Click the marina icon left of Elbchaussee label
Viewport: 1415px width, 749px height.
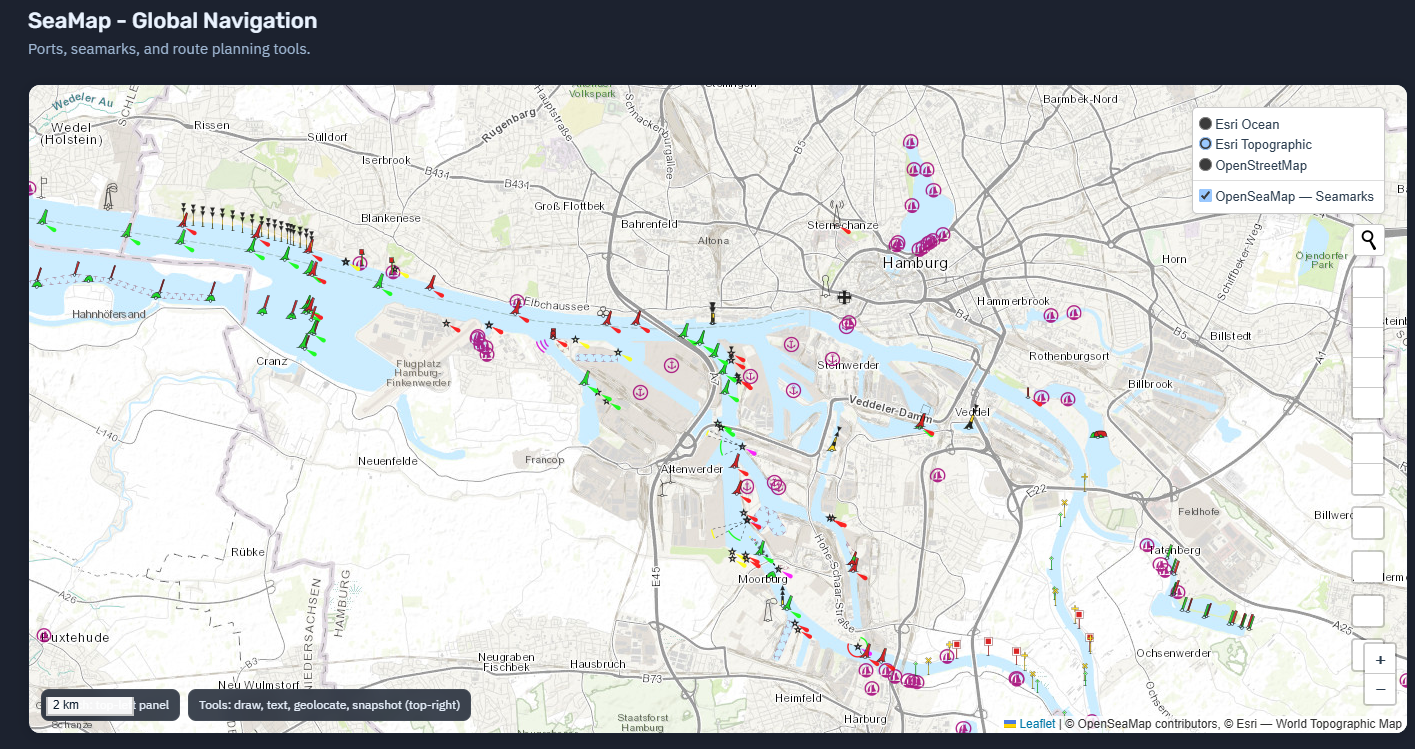click(516, 301)
